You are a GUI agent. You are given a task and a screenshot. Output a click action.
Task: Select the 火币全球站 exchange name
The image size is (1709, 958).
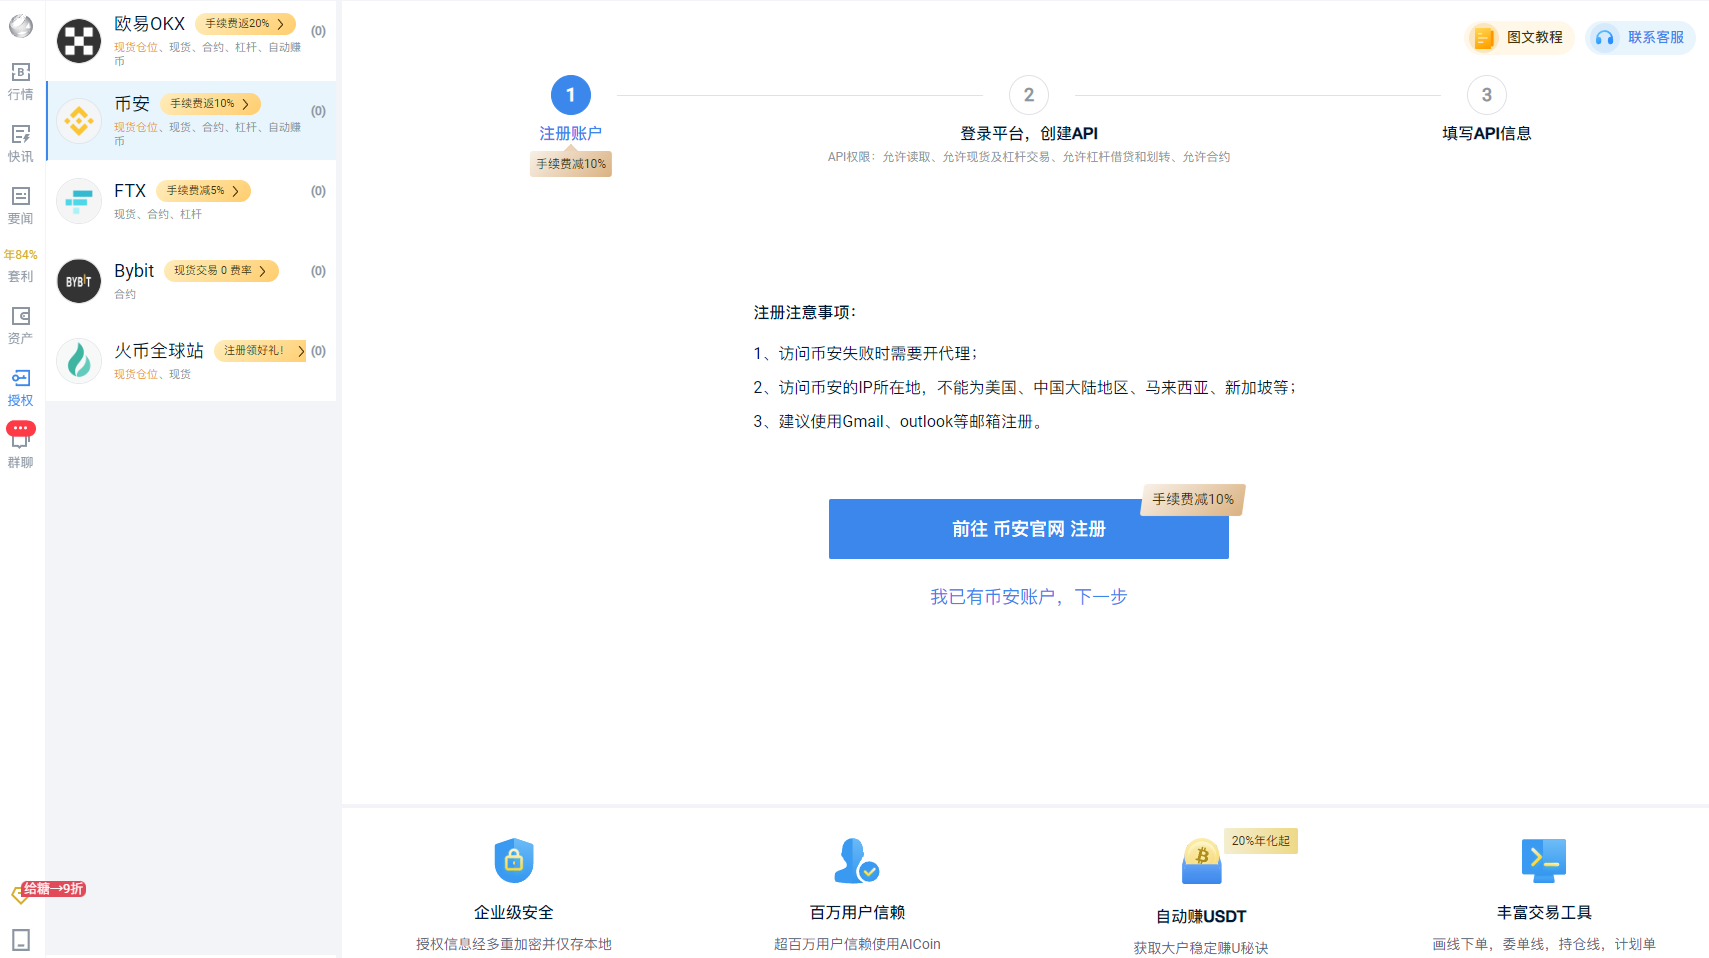(x=159, y=351)
